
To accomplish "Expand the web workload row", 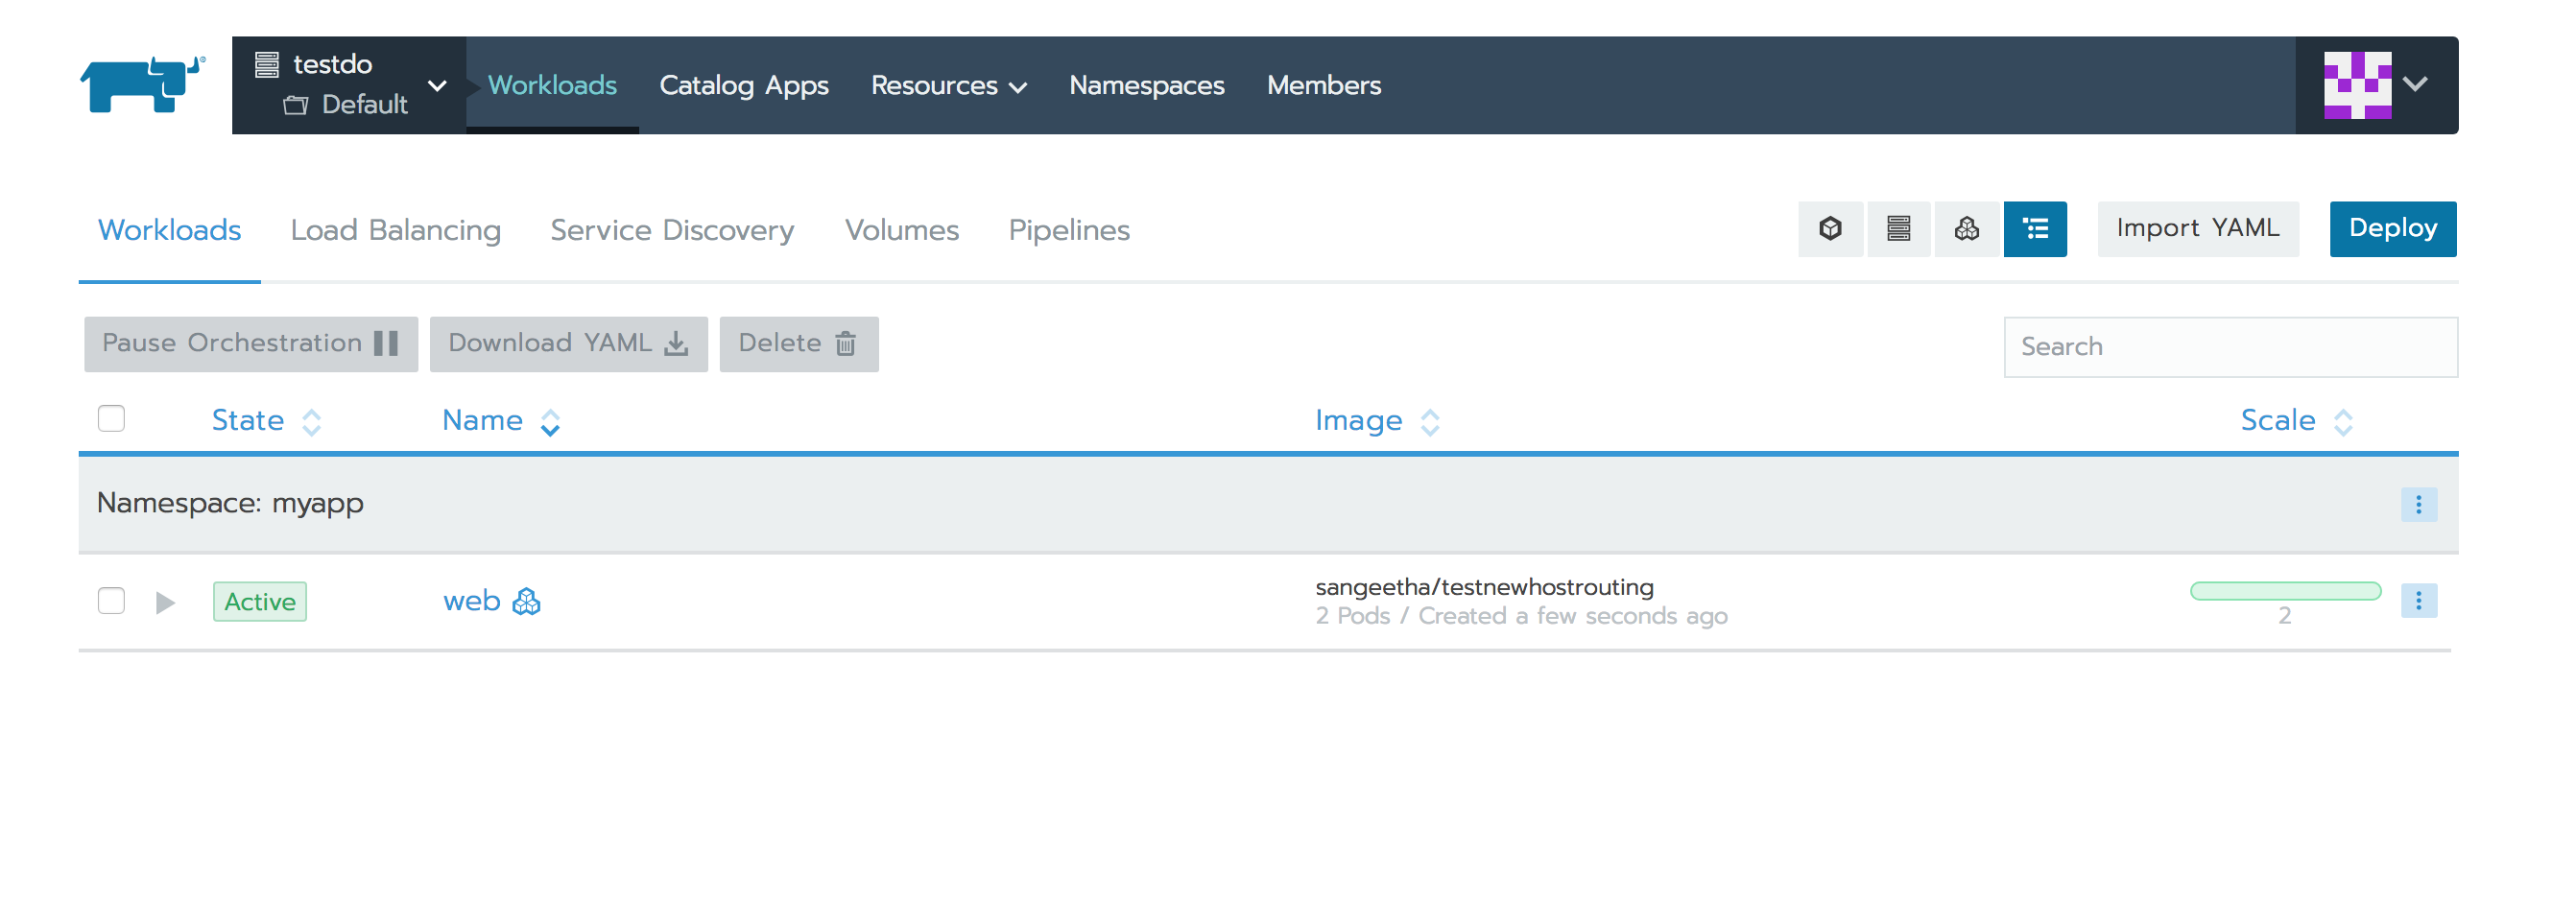I will [165, 602].
